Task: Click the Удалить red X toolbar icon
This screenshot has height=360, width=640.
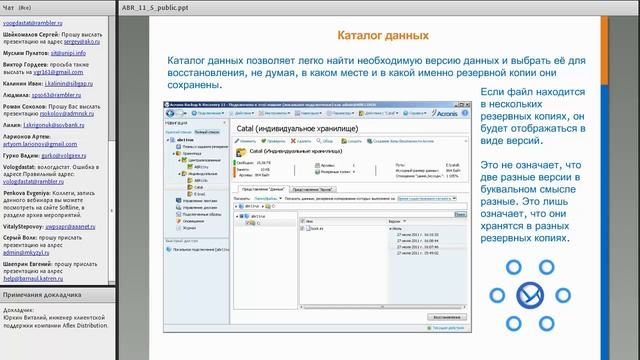Action: tap(293, 141)
